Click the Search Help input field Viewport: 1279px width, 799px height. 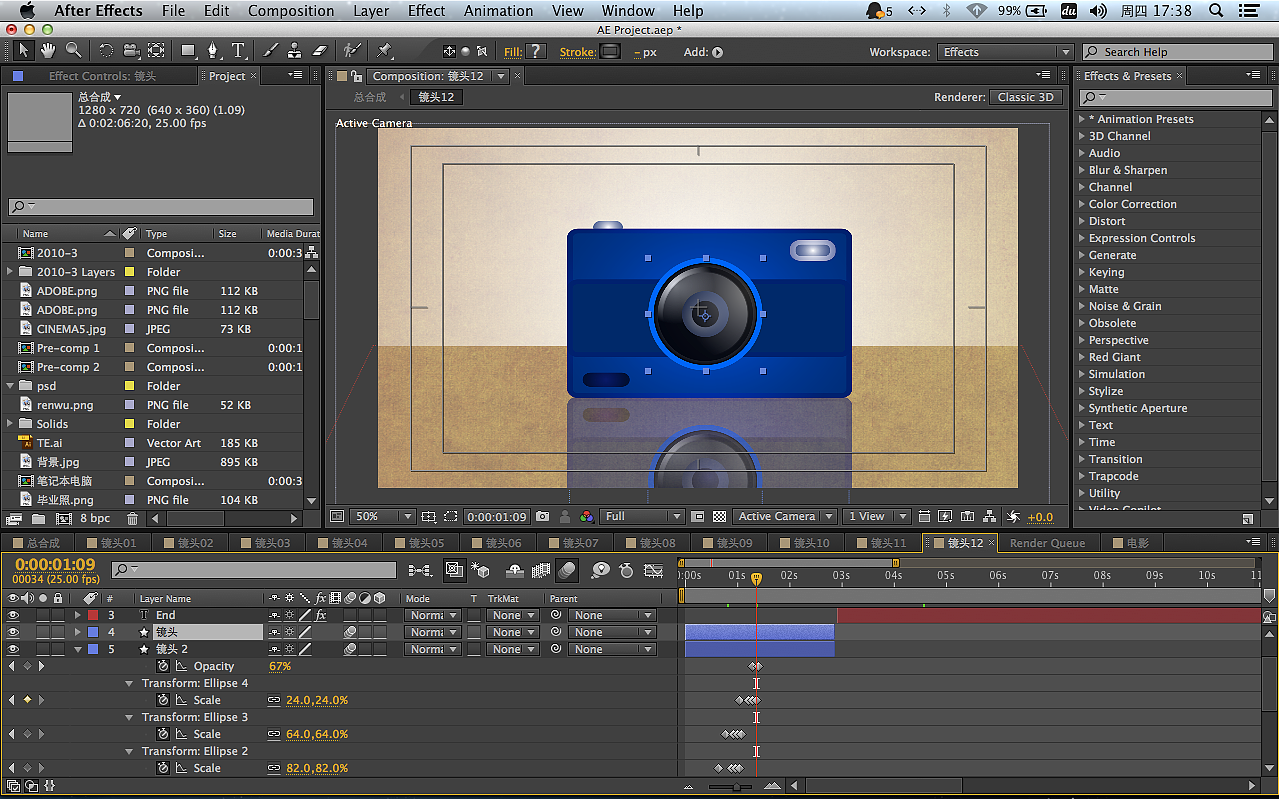(1180, 52)
